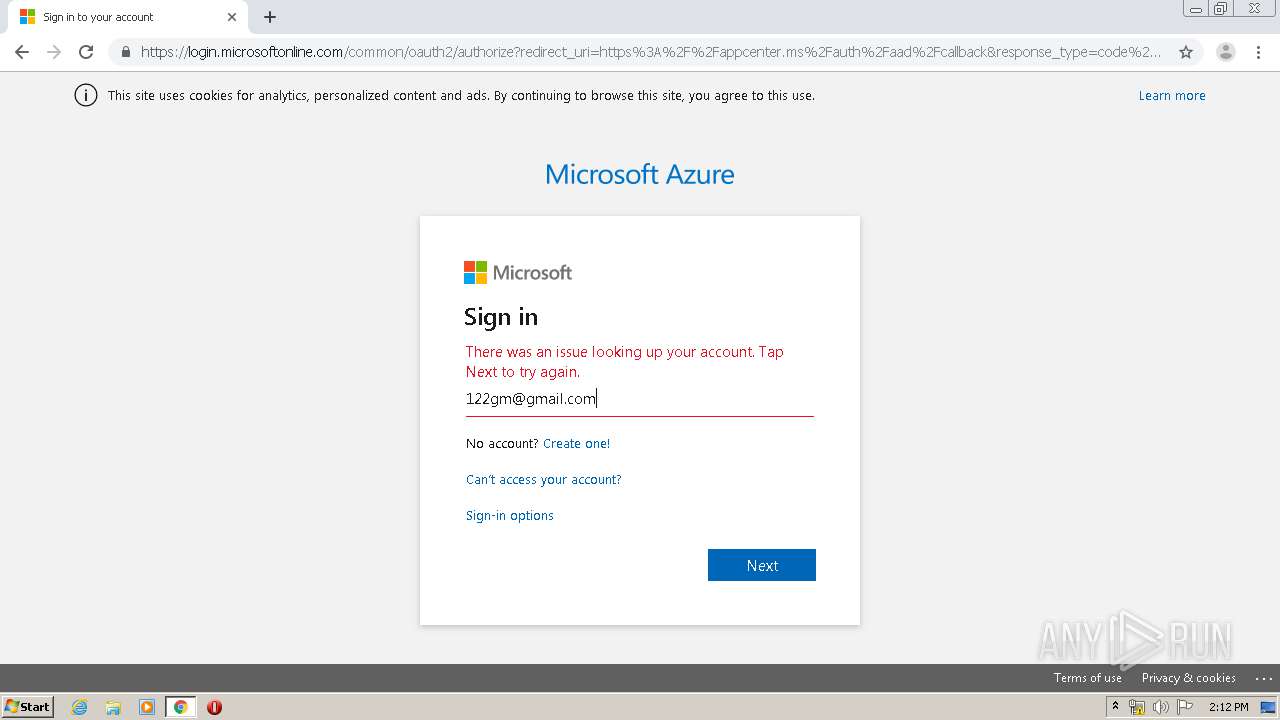Open the Chrome profile avatar icon

1226,52
